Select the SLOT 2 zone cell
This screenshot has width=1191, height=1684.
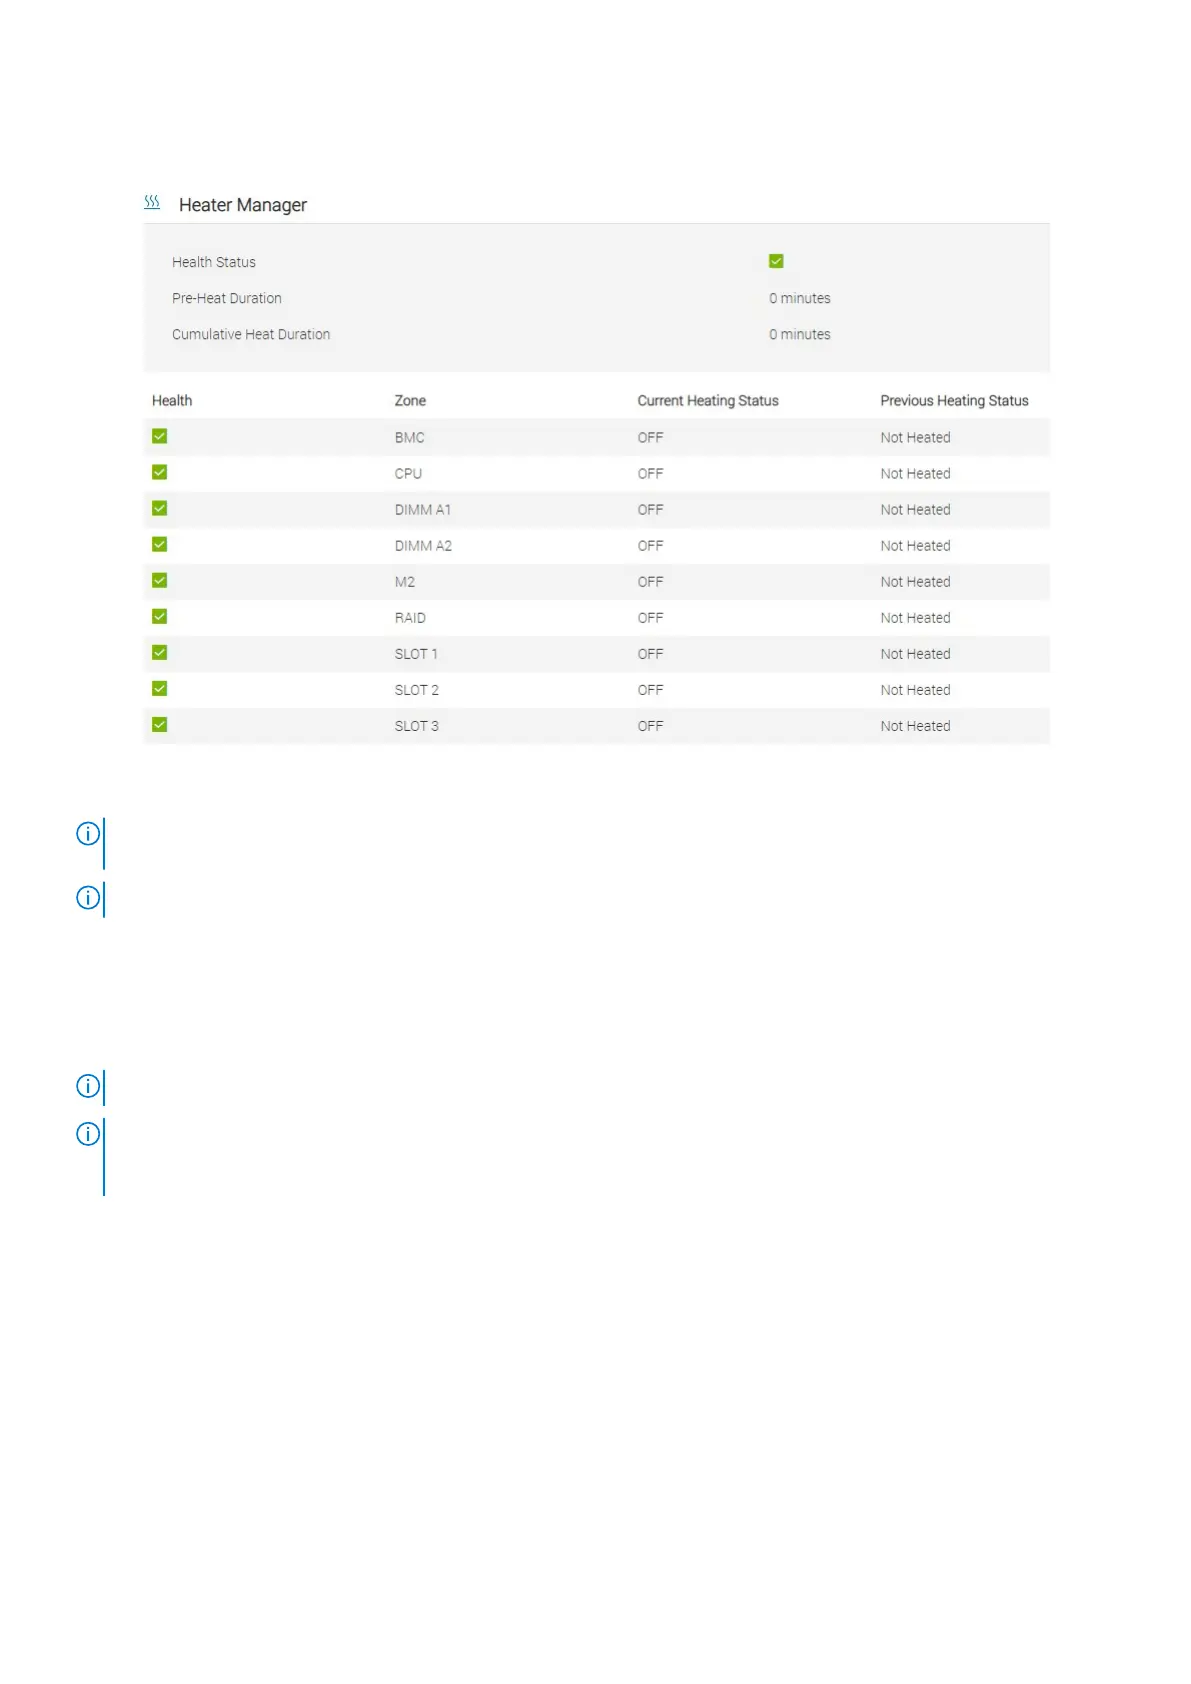point(417,690)
